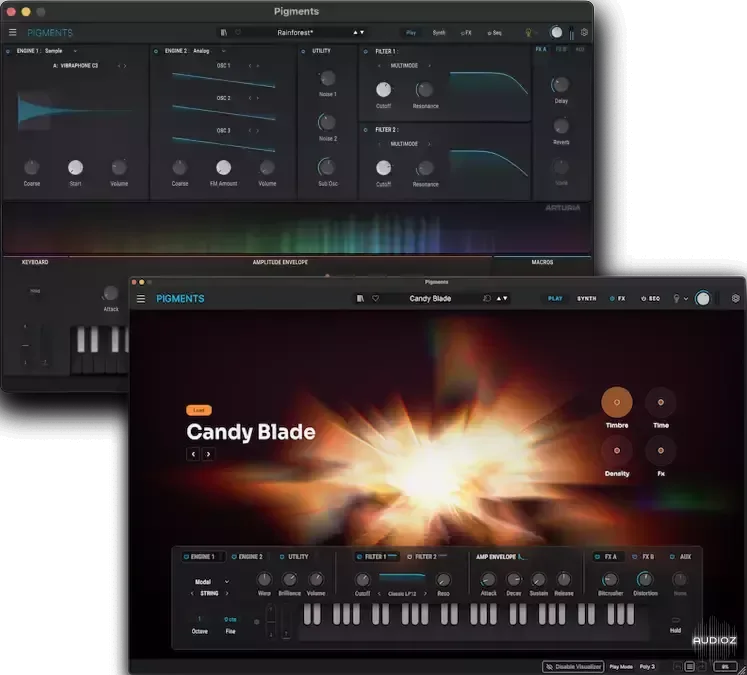This screenshot has width=747, height=675.
Task: Click next arrow beside Filter 1 MULTIMODE
Action: coord(429,66)
